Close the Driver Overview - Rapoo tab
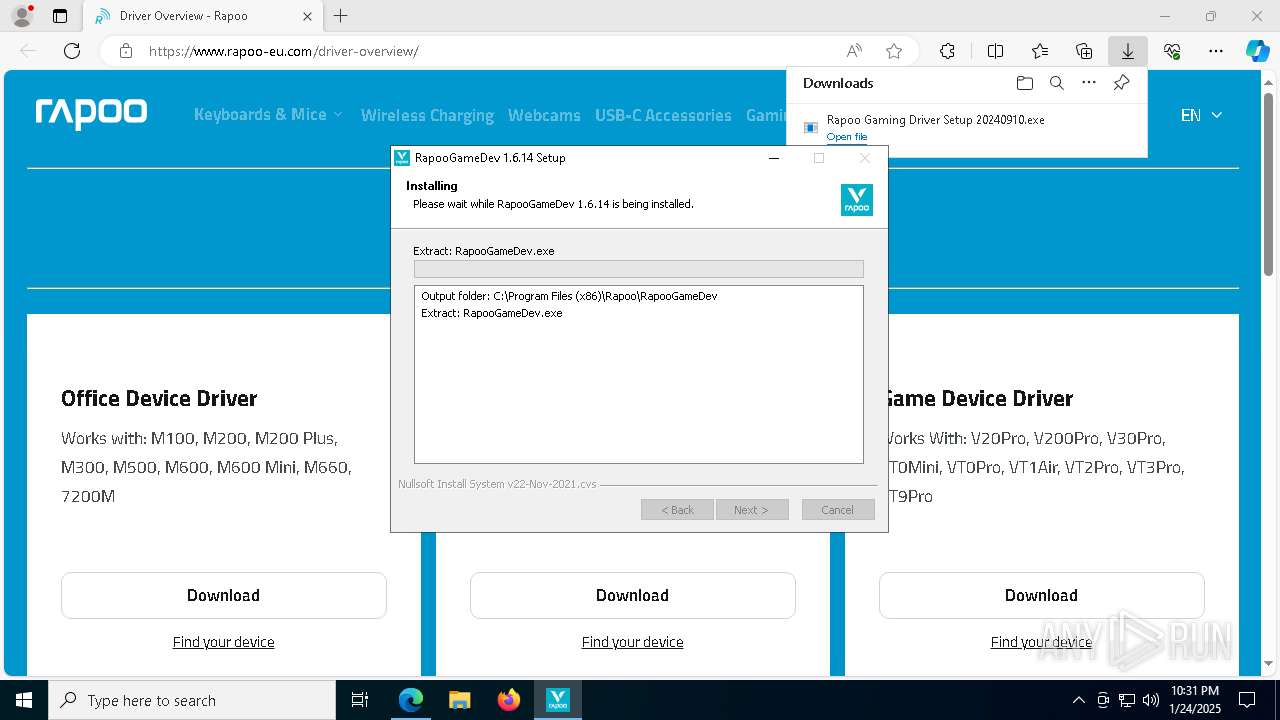This screenshot has width=1280, height=720. coord(307,16)
